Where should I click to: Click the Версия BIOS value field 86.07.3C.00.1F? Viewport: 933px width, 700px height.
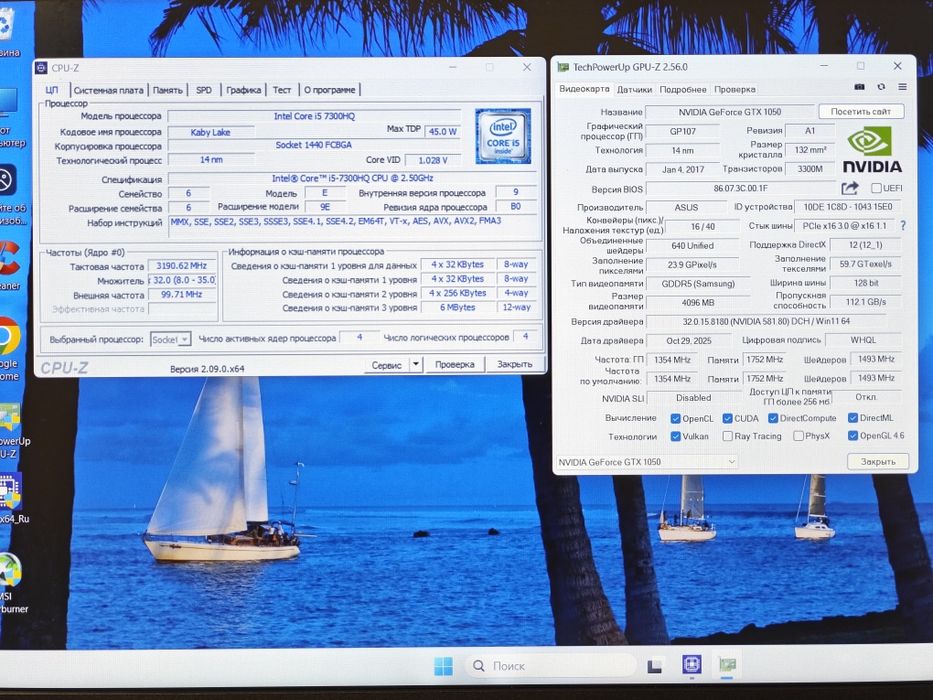click(741, 188)
